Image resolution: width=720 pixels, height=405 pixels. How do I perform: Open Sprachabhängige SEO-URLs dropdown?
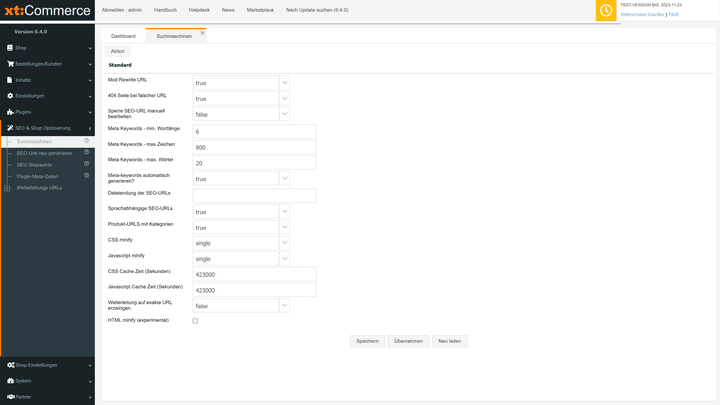point(284,212)
